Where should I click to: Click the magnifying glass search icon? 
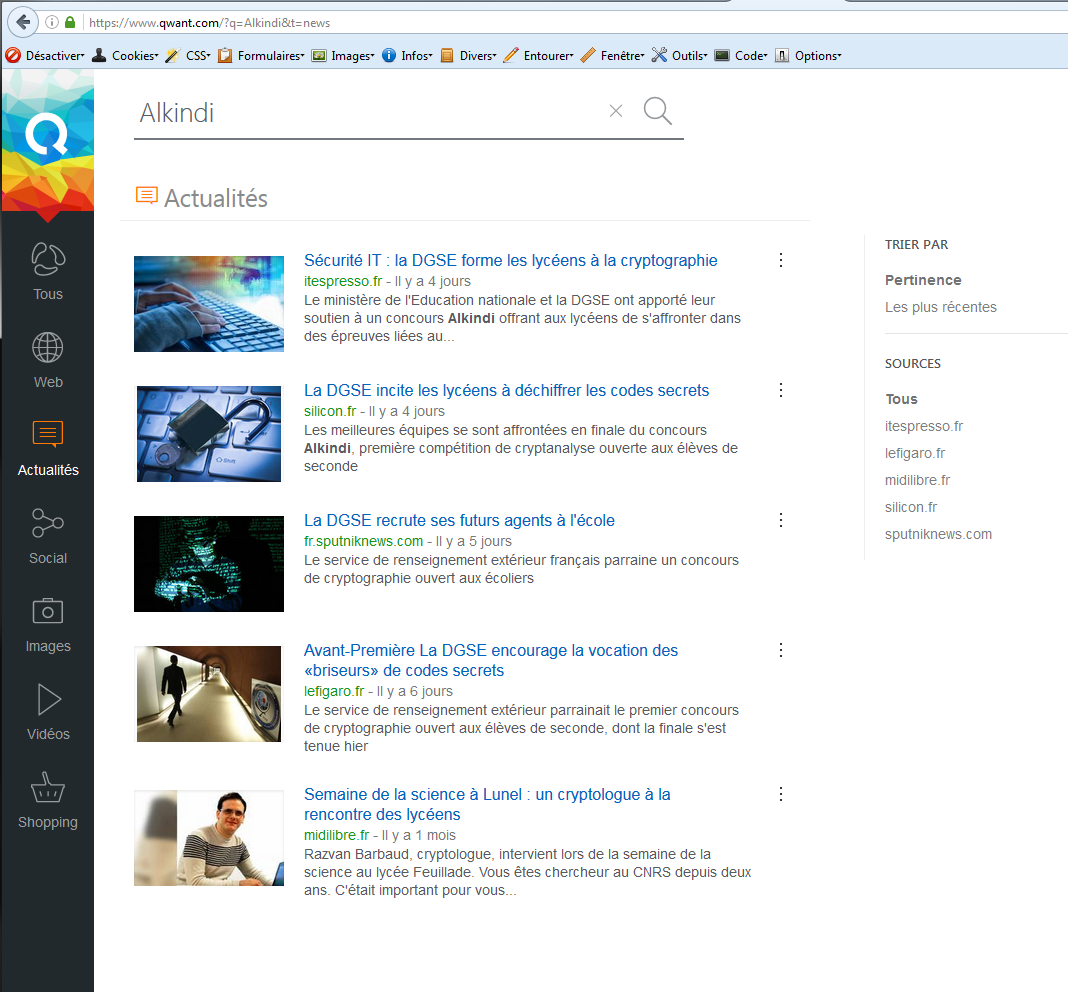pos(657,111)
